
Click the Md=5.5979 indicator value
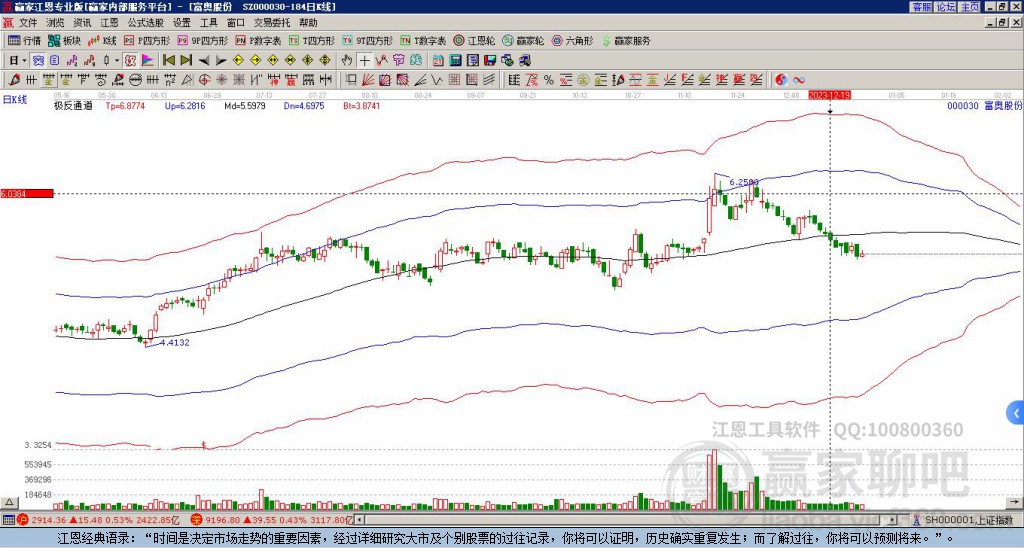[x=245, y=105]
